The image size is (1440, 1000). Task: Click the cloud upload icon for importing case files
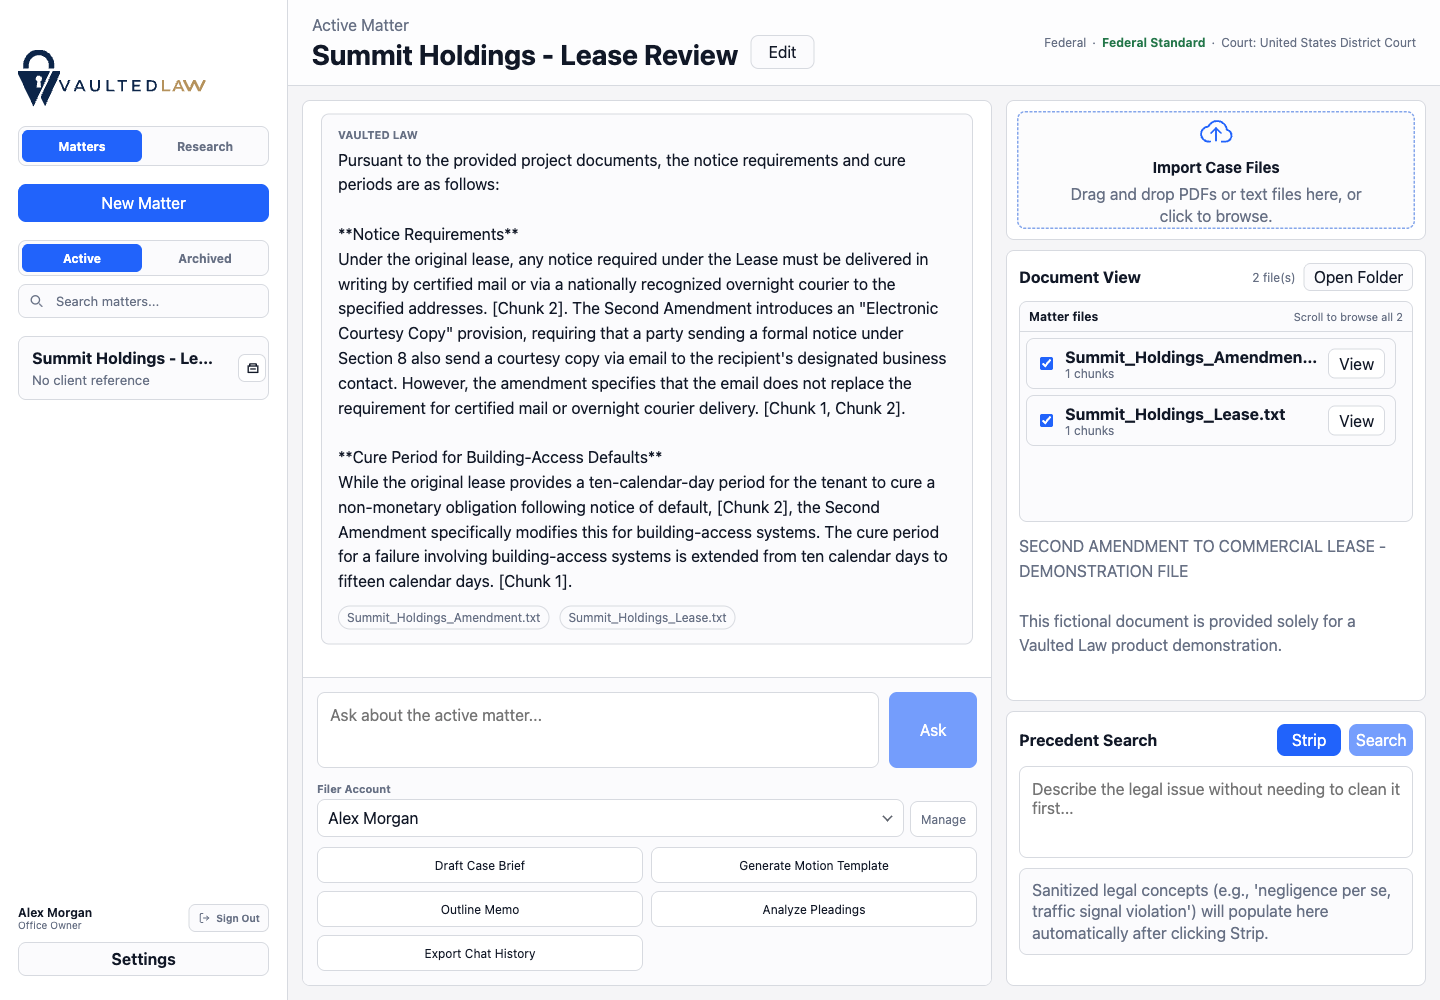point(1216,132)
